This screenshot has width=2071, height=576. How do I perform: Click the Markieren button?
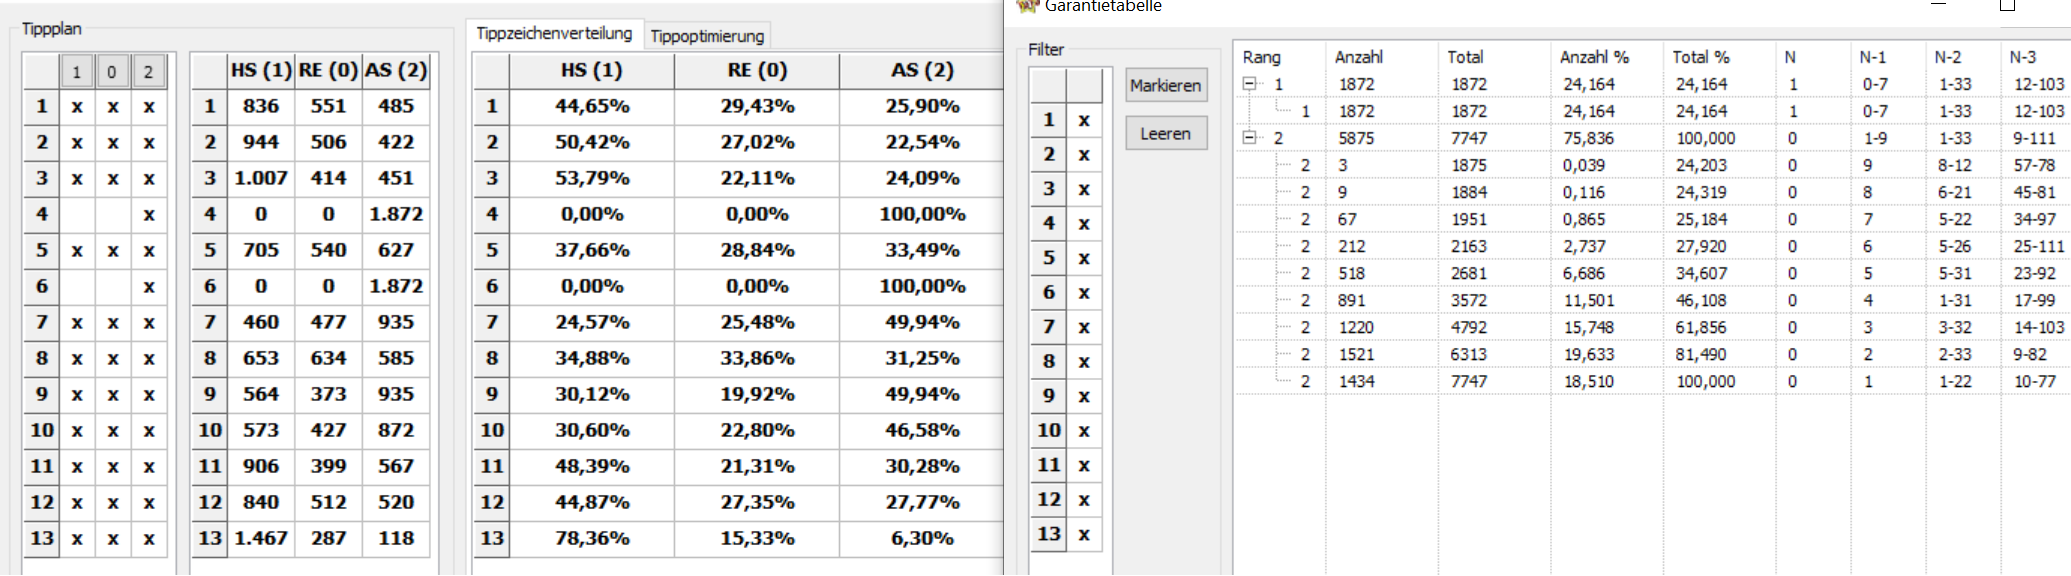pyautogui.click(x=1166, y=85)
